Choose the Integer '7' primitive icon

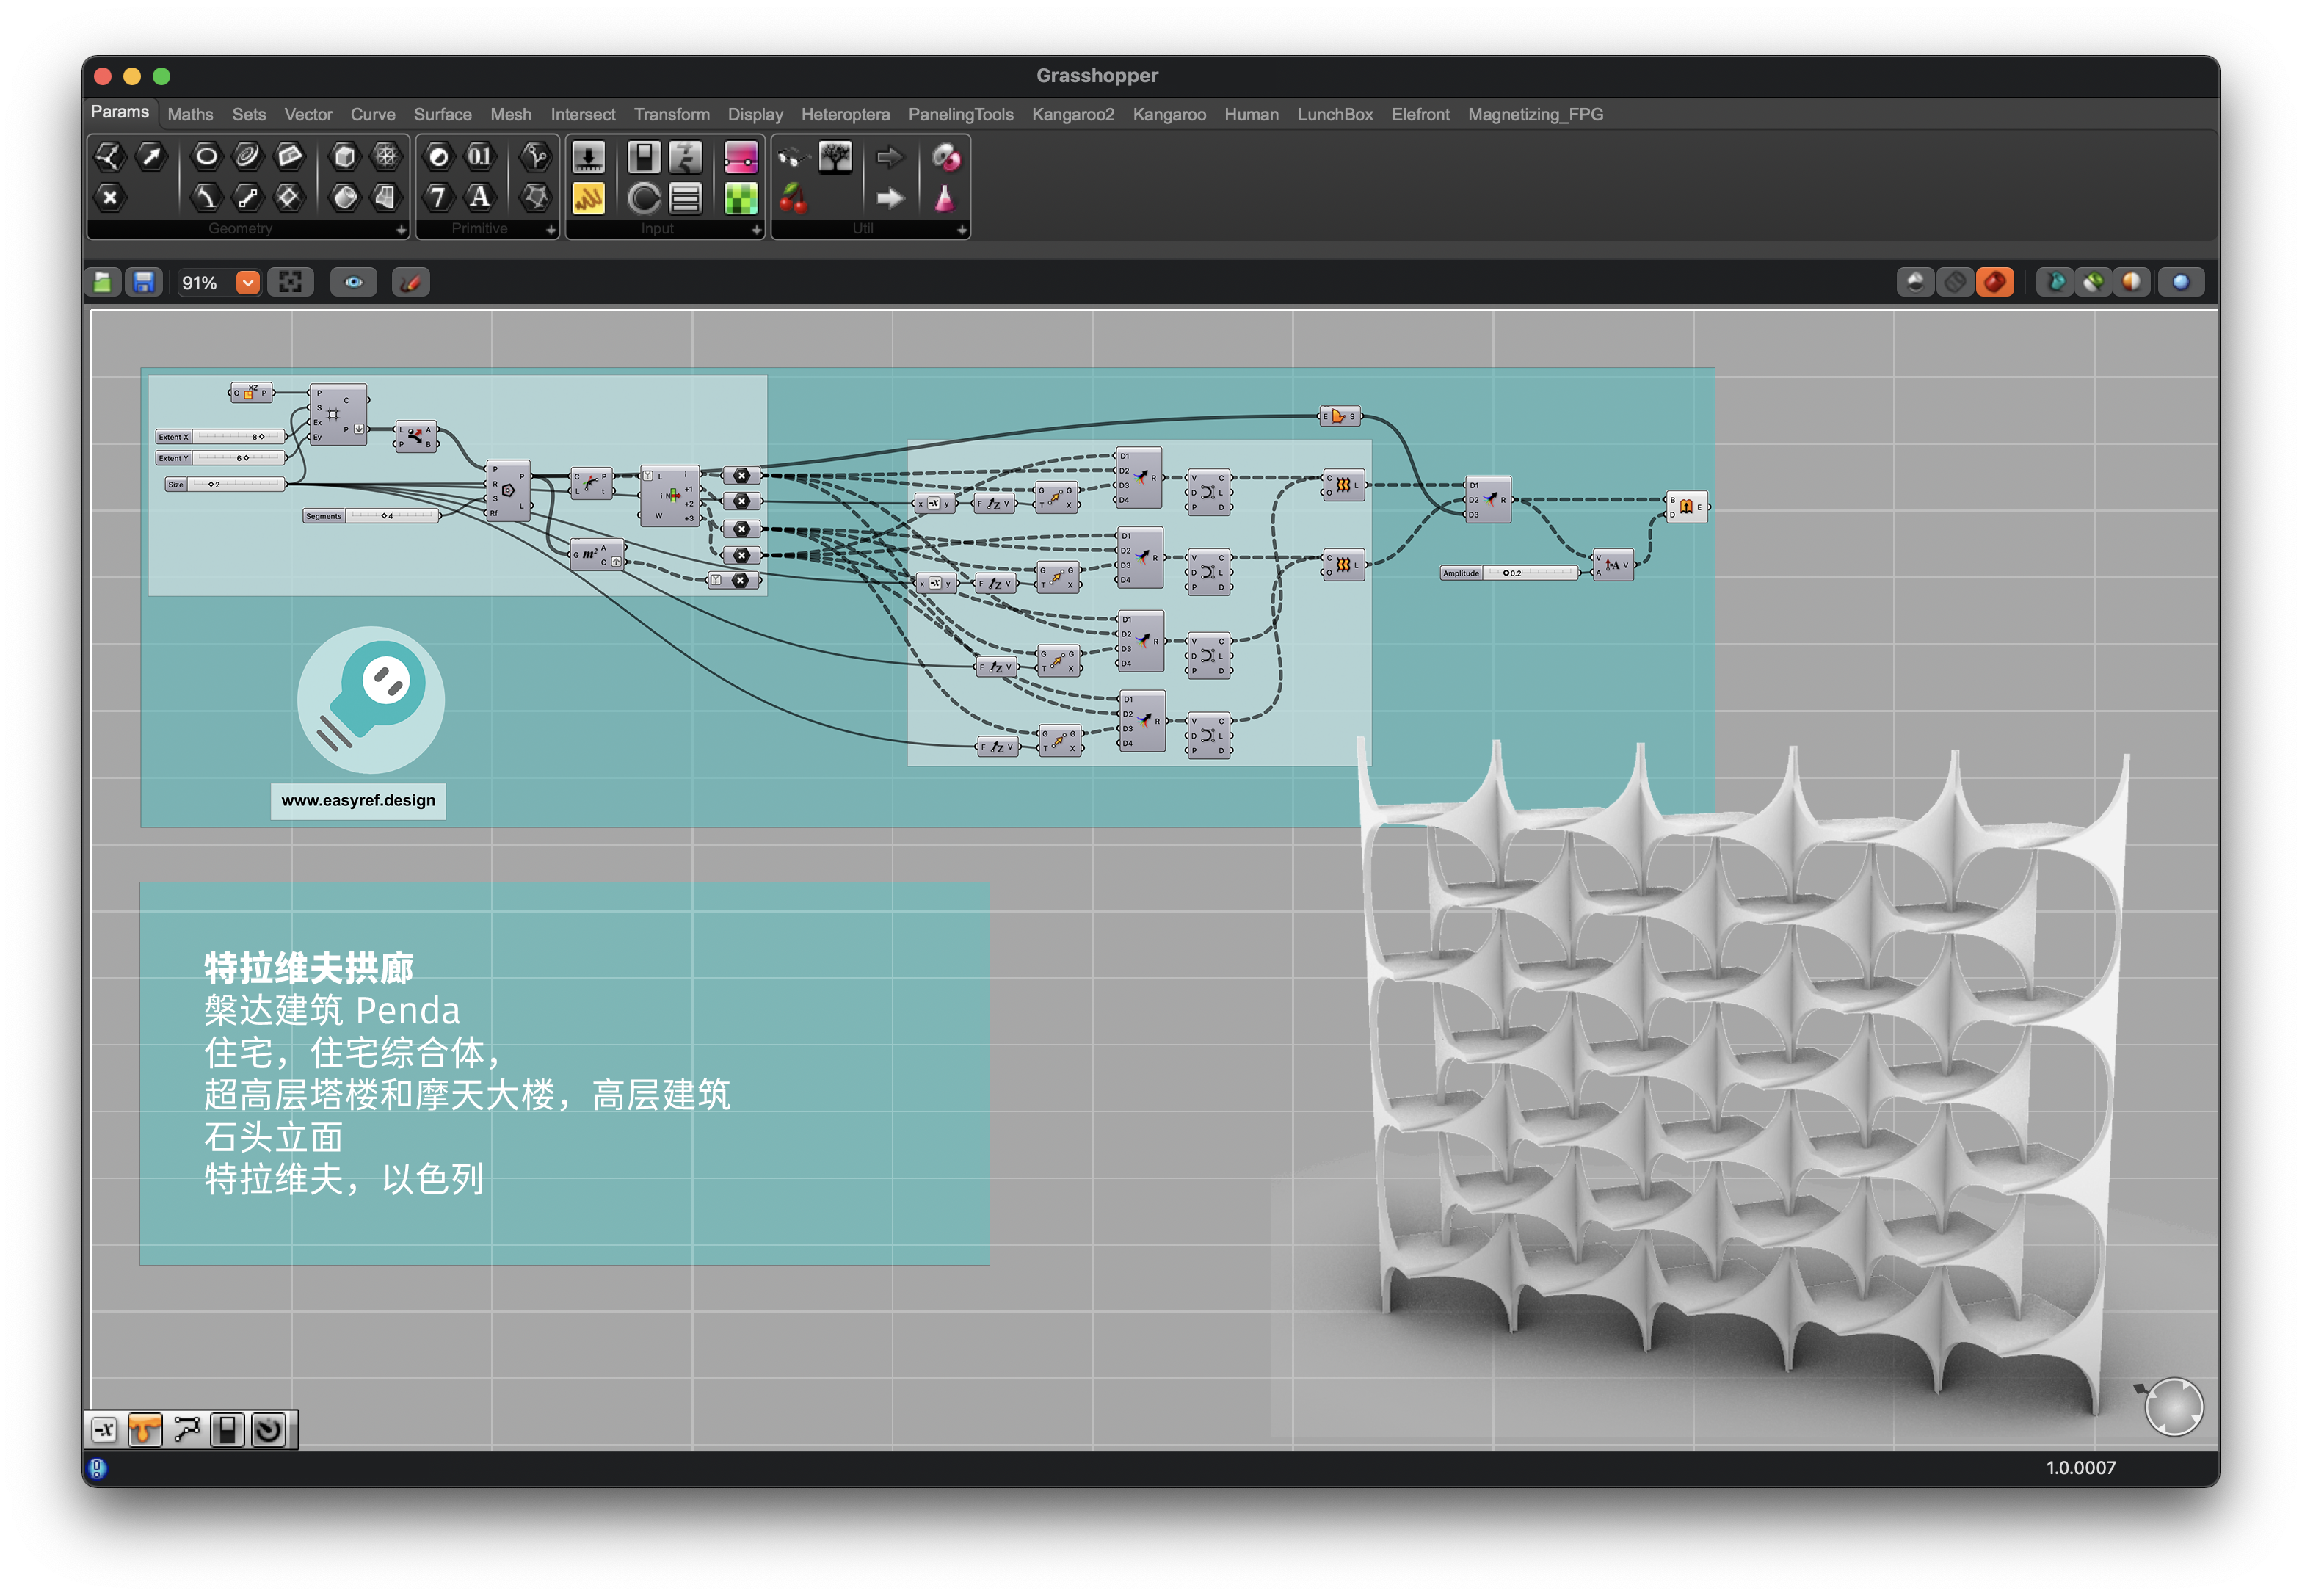[x=438, y=197]
